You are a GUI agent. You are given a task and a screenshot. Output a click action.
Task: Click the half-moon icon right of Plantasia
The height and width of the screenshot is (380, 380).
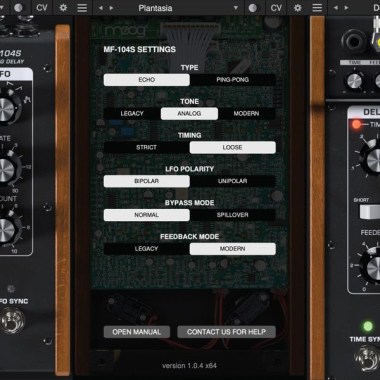tap(253, 8)
